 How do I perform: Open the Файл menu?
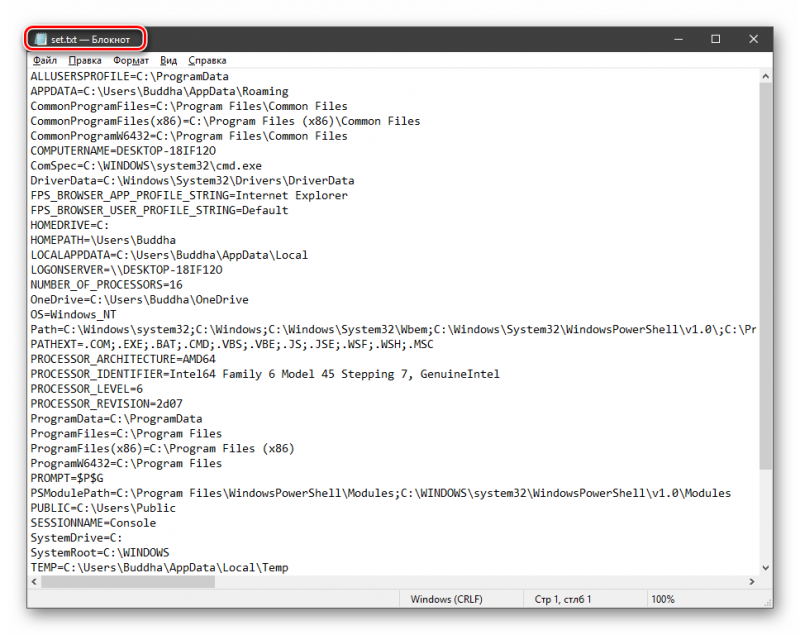(45, 60)
